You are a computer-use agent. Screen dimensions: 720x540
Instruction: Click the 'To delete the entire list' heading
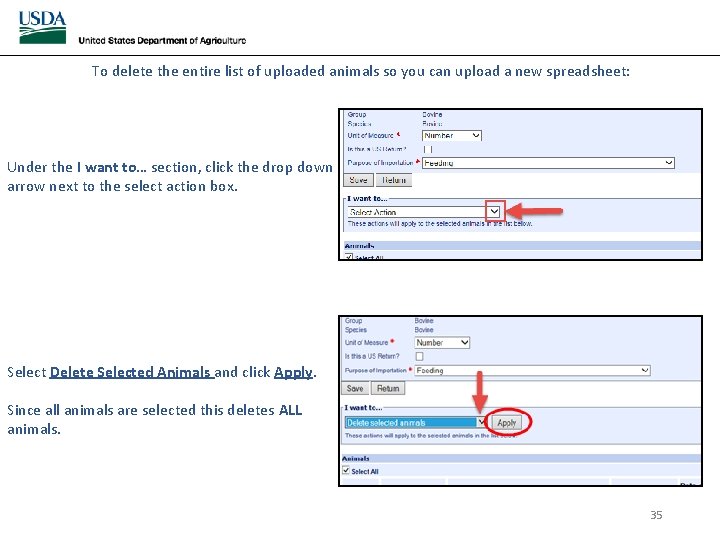coord(360,71)
